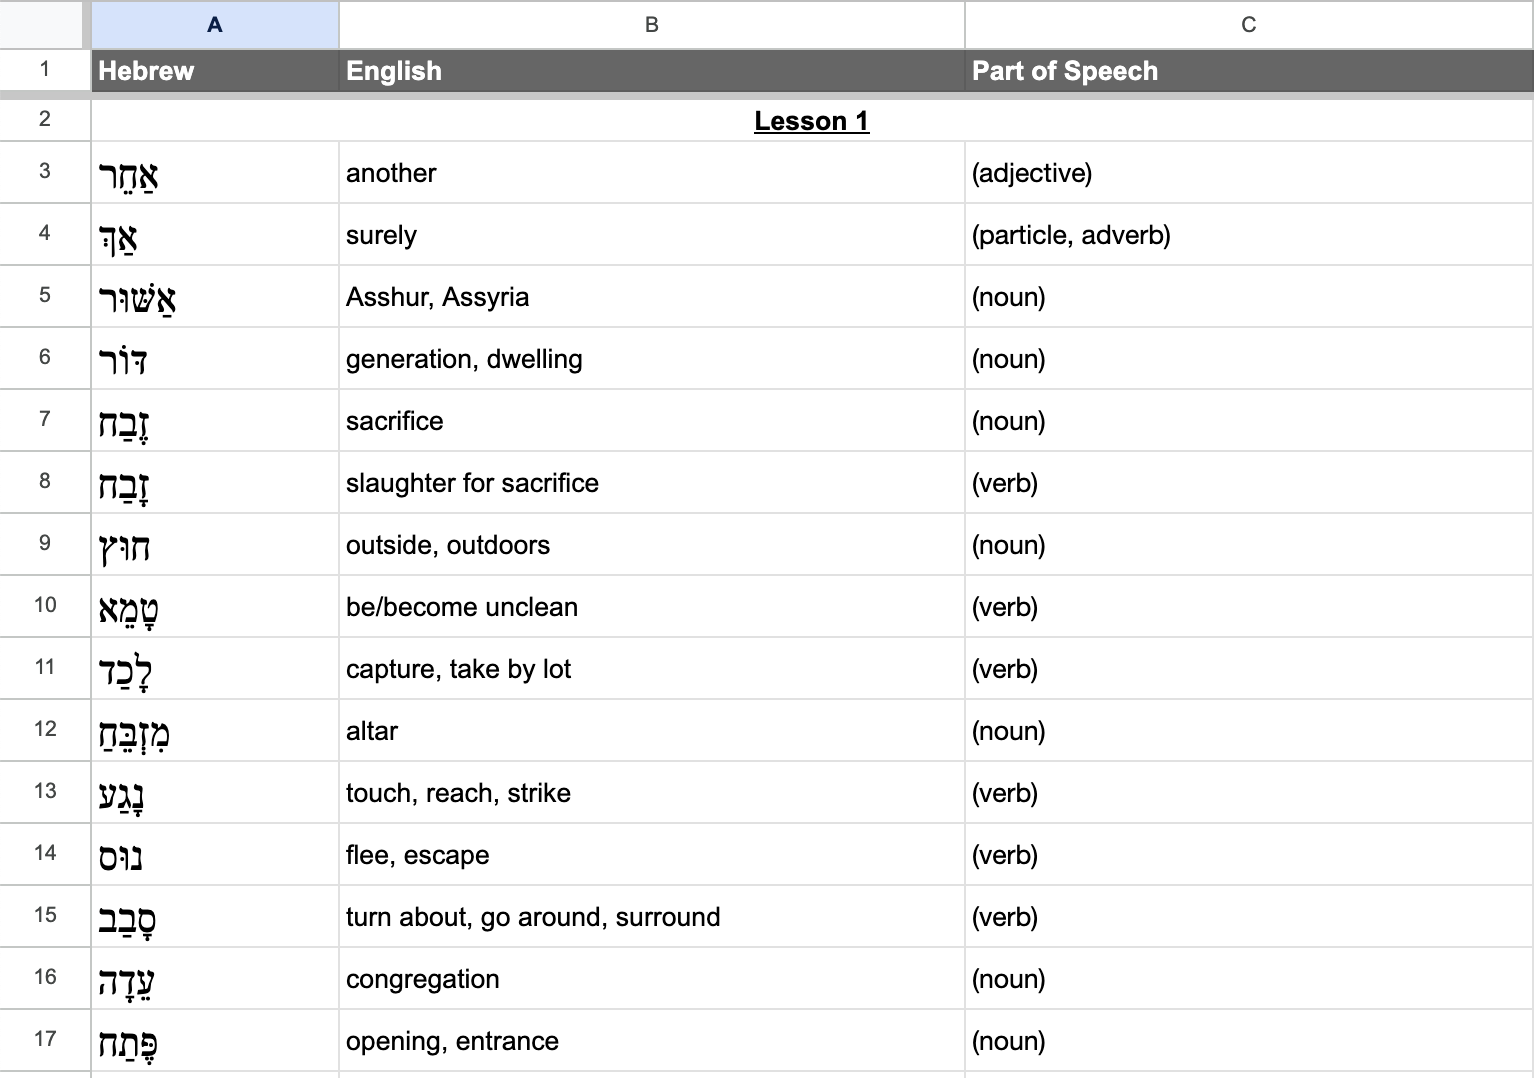Select the cell 'opening, entrance'
Screen dimensions: 1534x1078
coord(652,1041)
